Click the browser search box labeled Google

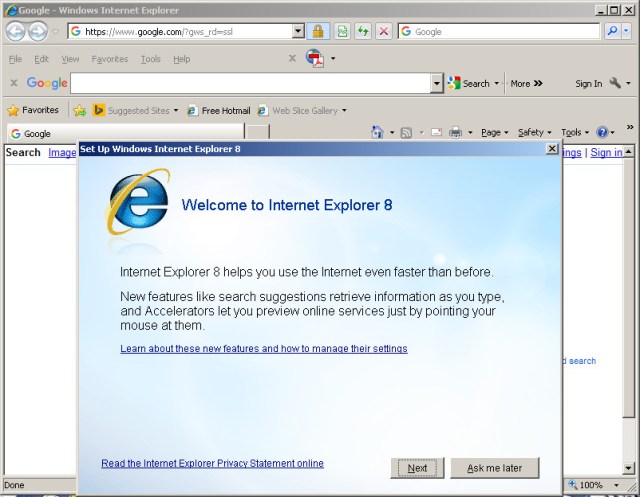click(x=499, y=31)
